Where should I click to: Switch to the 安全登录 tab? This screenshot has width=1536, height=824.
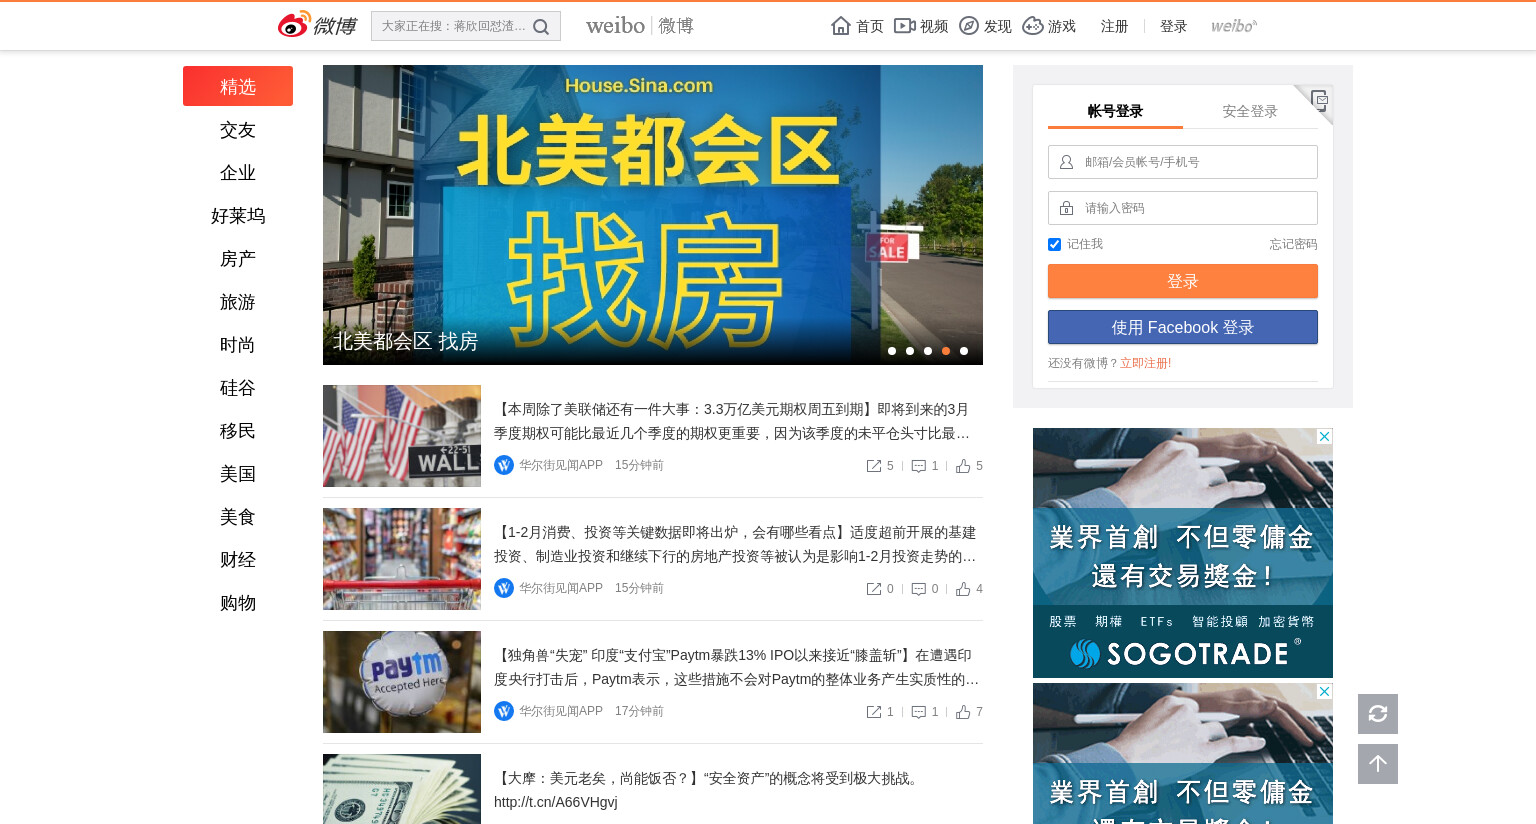pos(1250,111)
